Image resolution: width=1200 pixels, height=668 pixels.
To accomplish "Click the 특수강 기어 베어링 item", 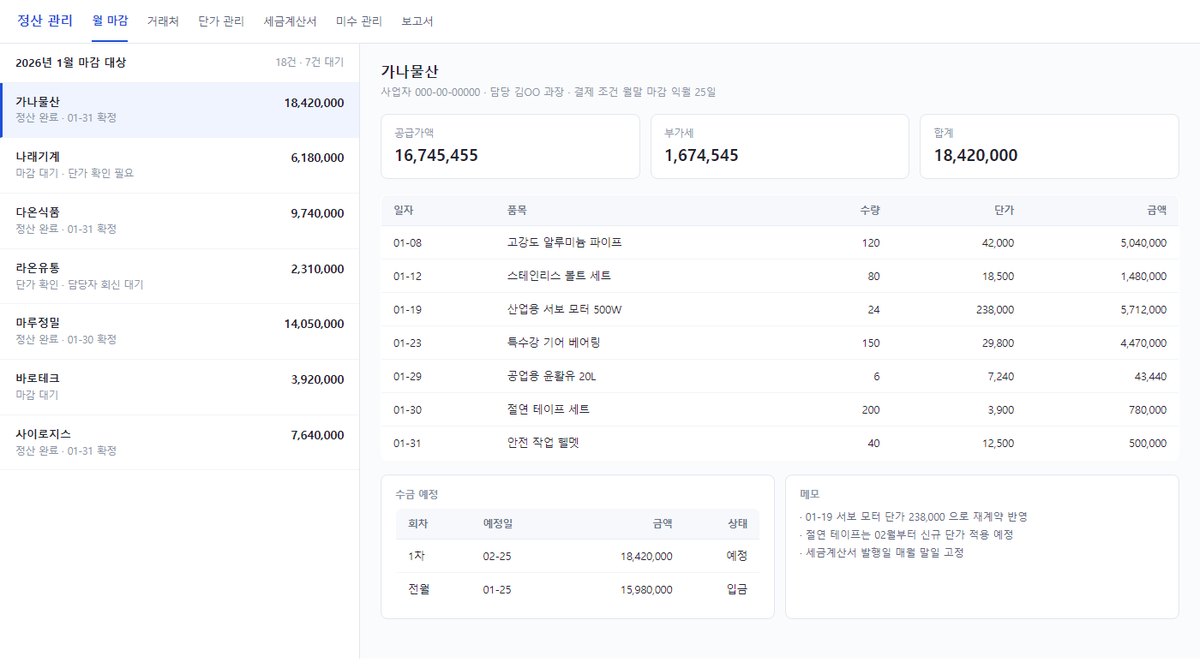I will point(554,342).
